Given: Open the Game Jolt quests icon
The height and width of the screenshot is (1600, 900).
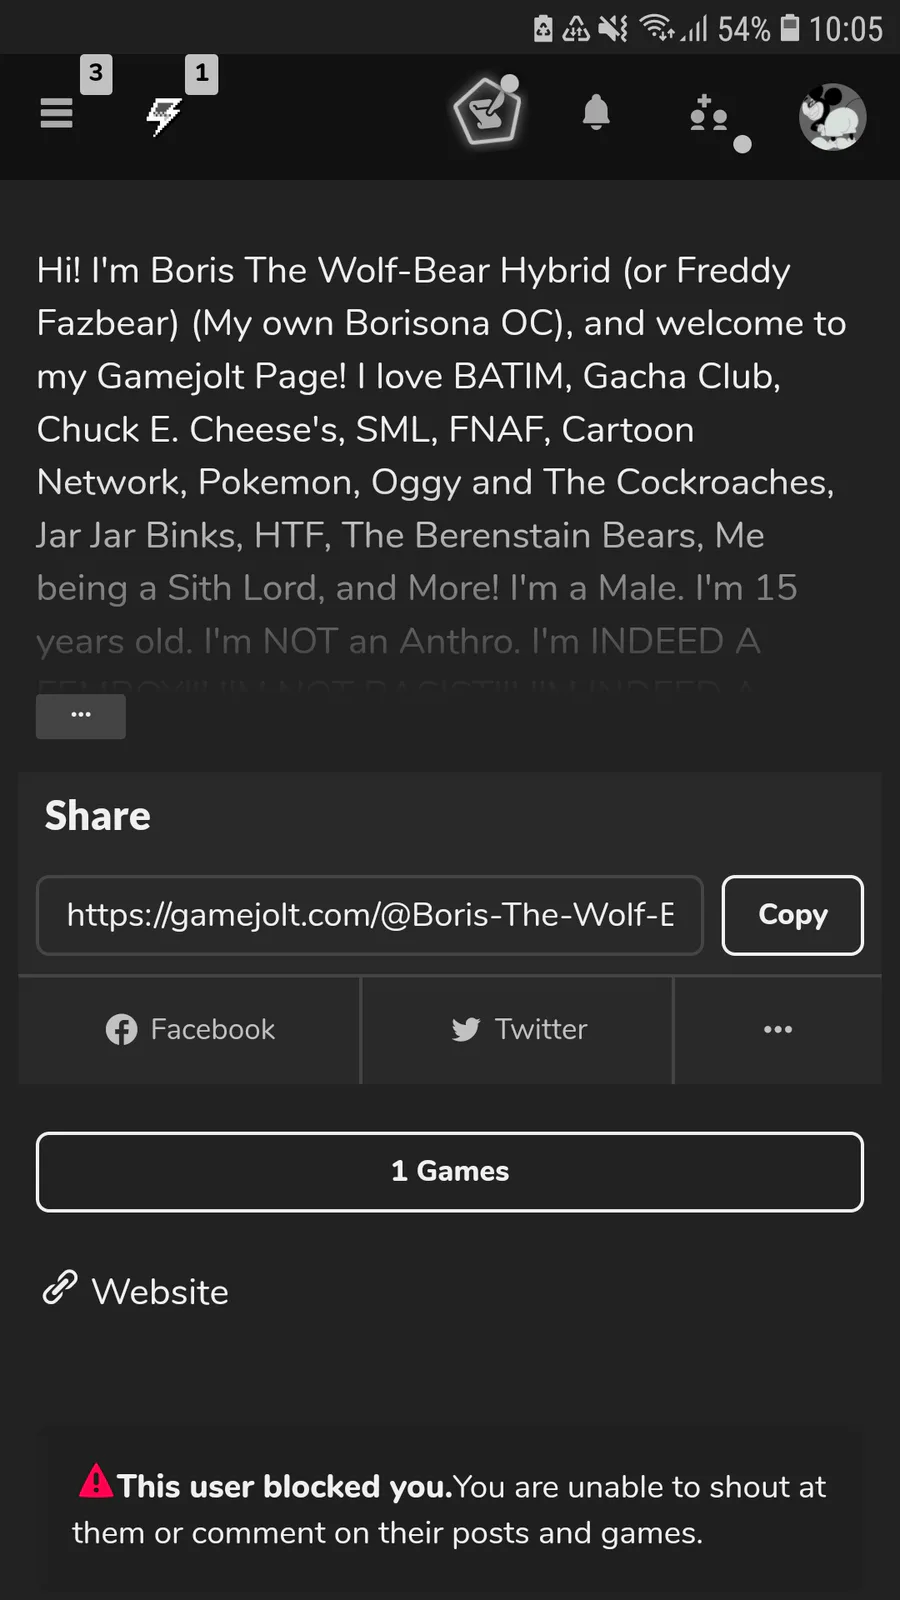Looking at the screenshot, I should click(x=487, y=112).
